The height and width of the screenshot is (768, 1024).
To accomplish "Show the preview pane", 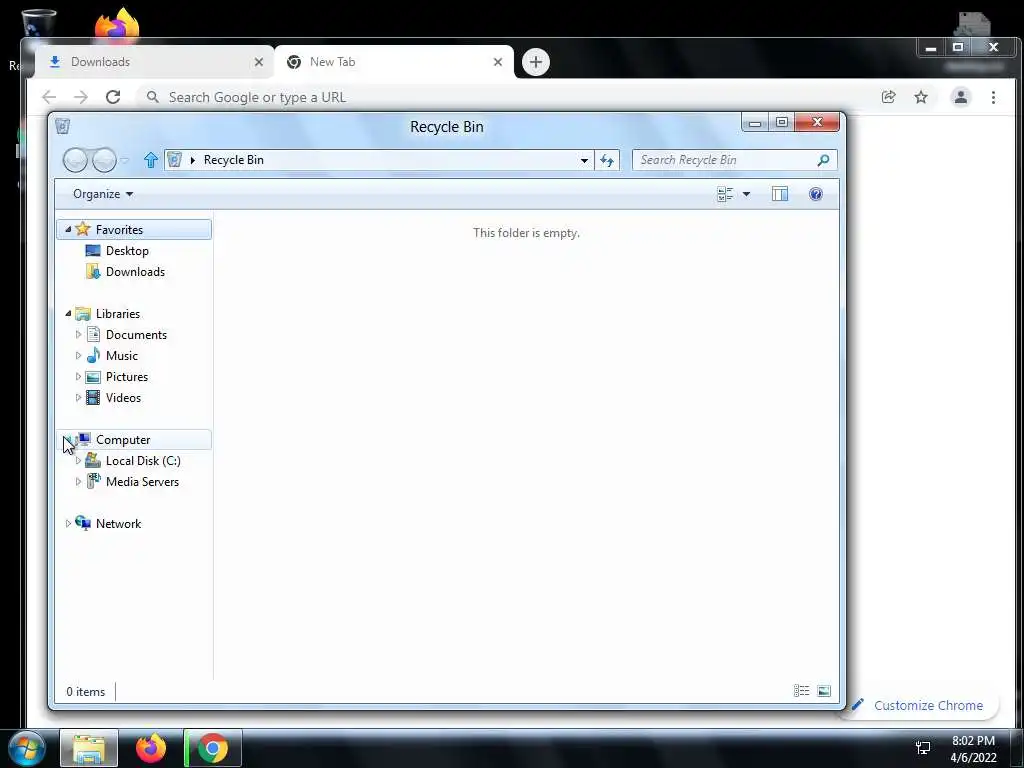I will (x=780, y=194).
